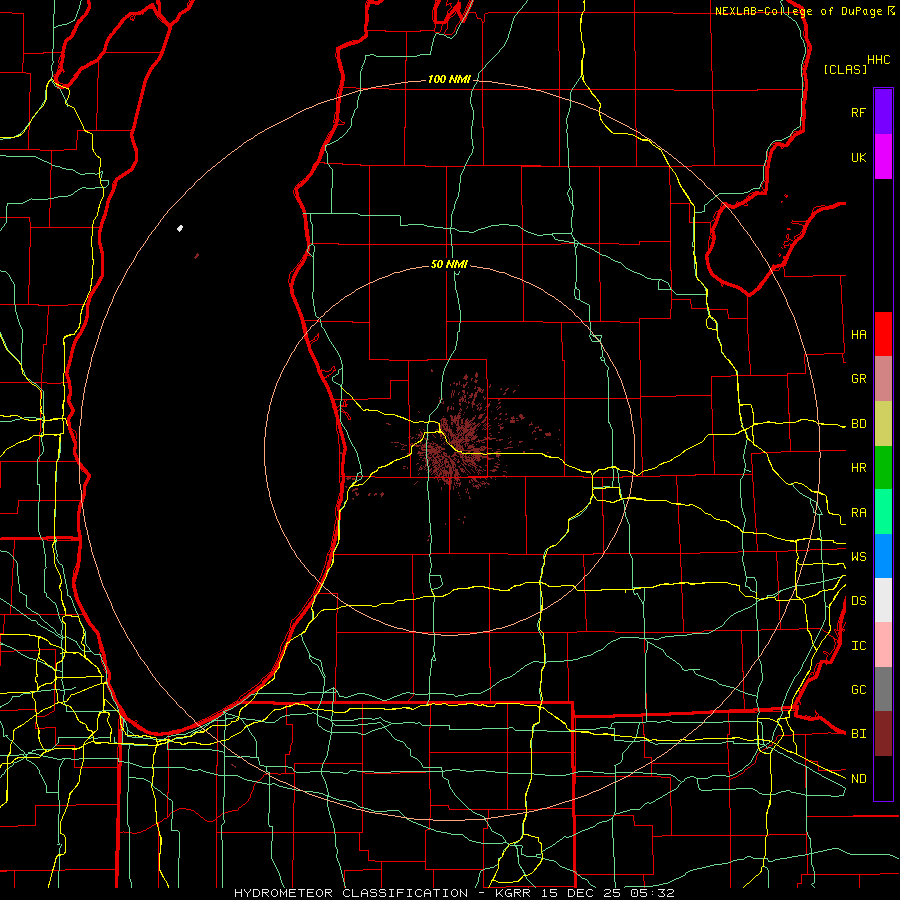The height and width of the screenshot is (900, 900).
Task: Select the GC gray legend swatch
Action: 883,689
